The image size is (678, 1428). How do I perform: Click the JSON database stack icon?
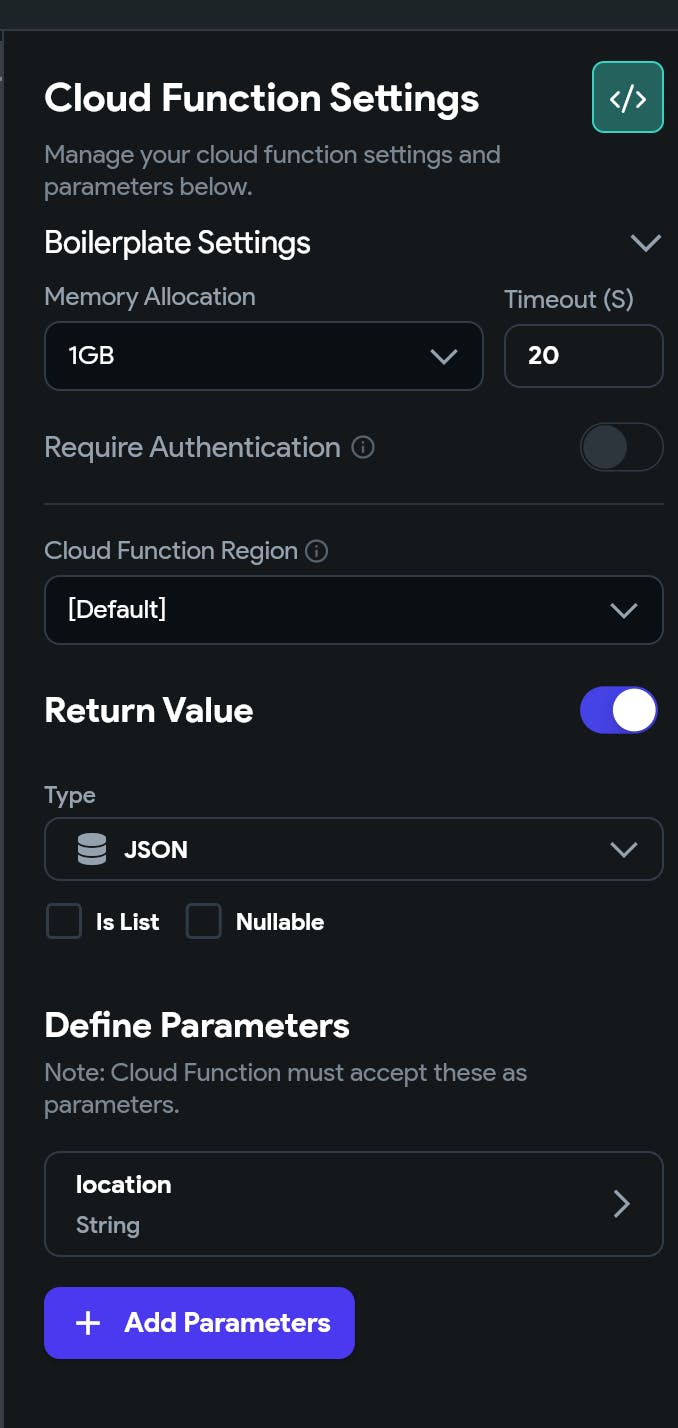(x=91, y=850)
